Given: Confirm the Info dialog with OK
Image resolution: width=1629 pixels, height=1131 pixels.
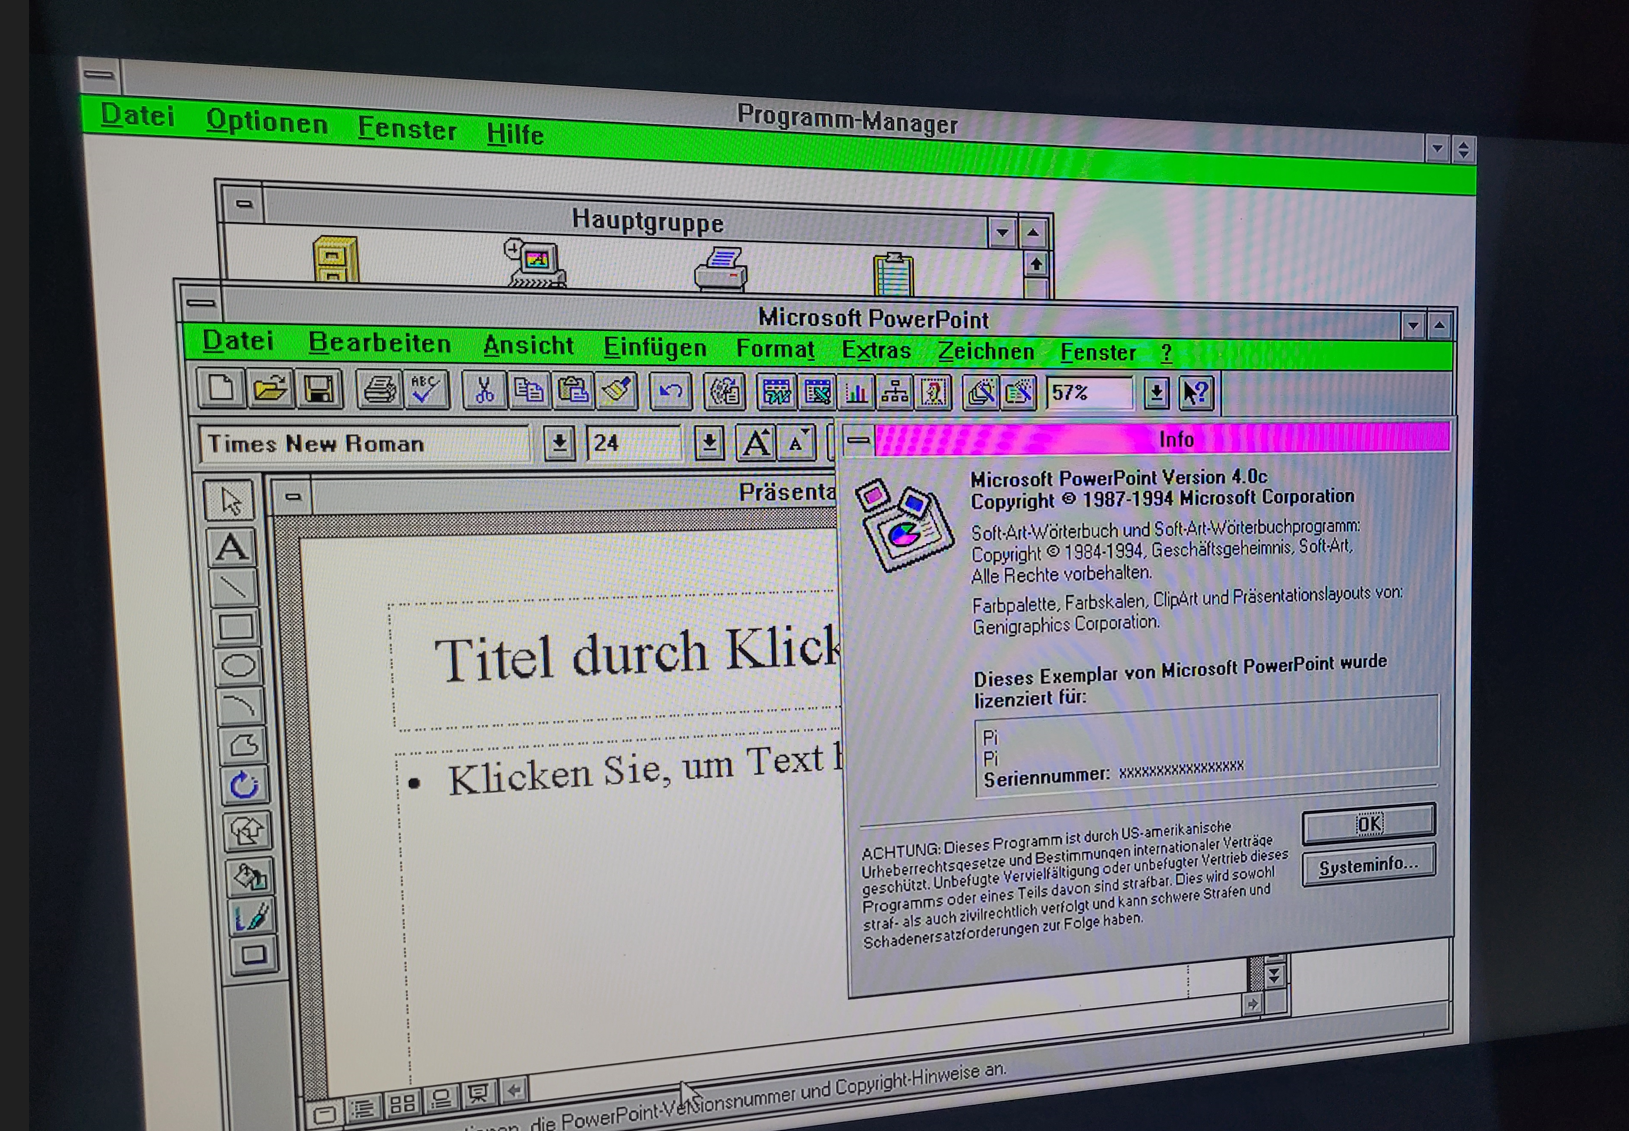Looking at the screenshot, I should tap(1369, 823).
